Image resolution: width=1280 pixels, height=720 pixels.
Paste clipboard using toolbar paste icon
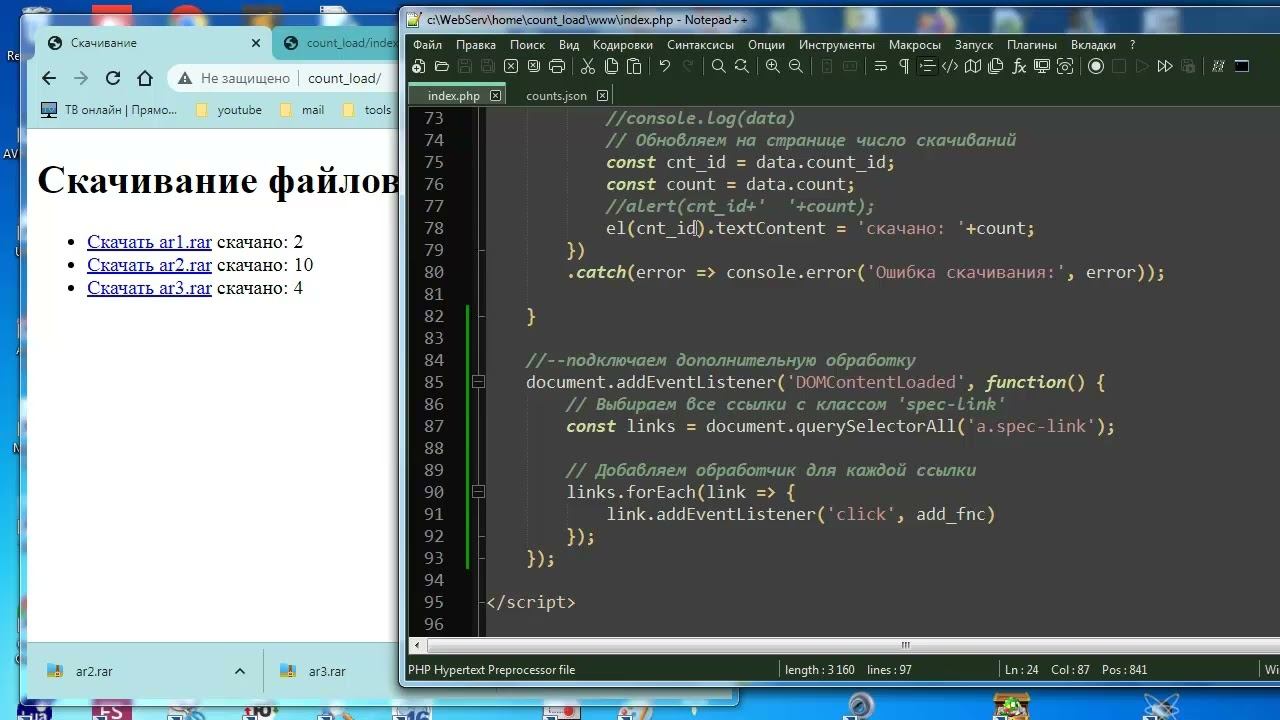(x=634, y=66)
